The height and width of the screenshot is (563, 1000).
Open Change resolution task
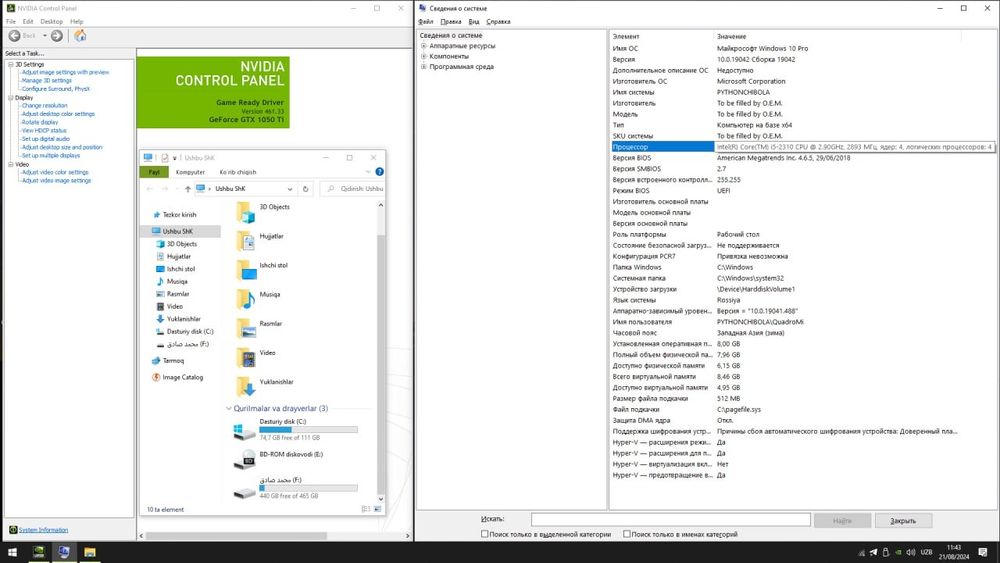click(x=44, y=105)
